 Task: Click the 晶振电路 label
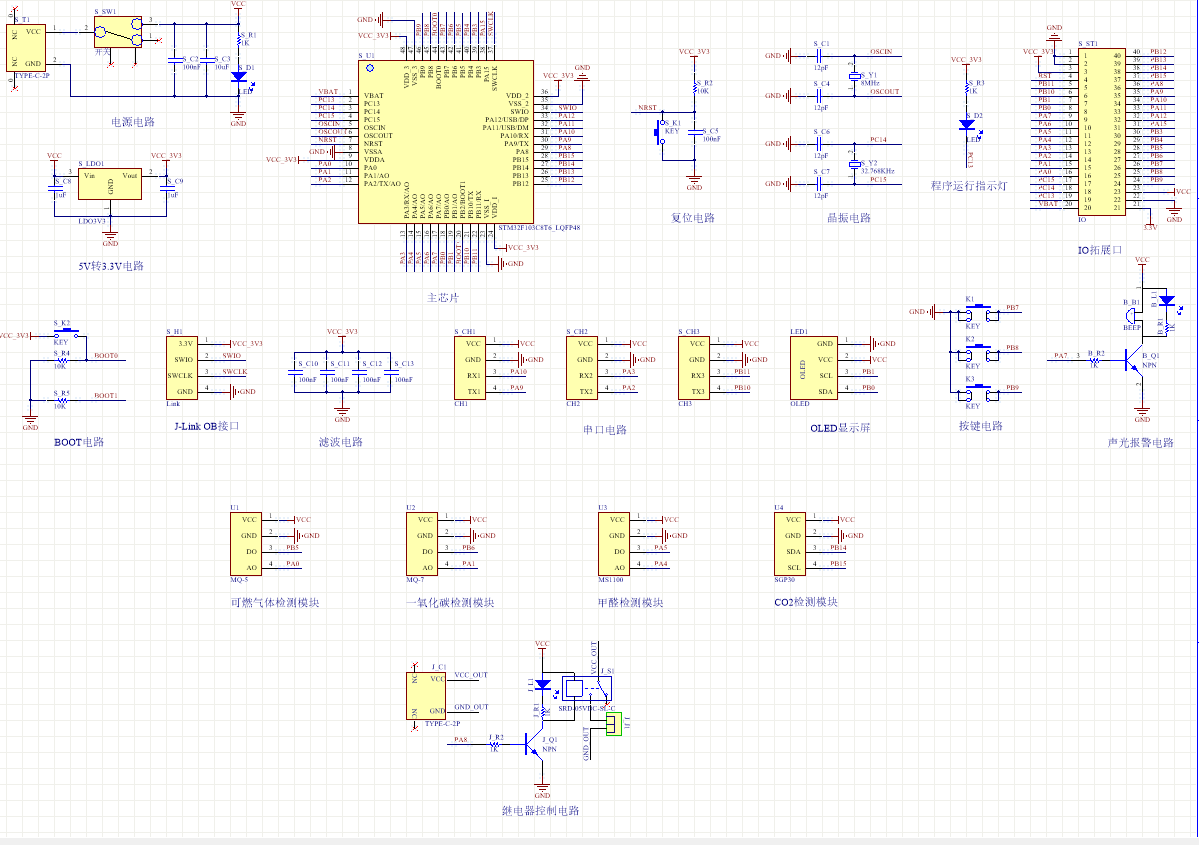[849, 218]
